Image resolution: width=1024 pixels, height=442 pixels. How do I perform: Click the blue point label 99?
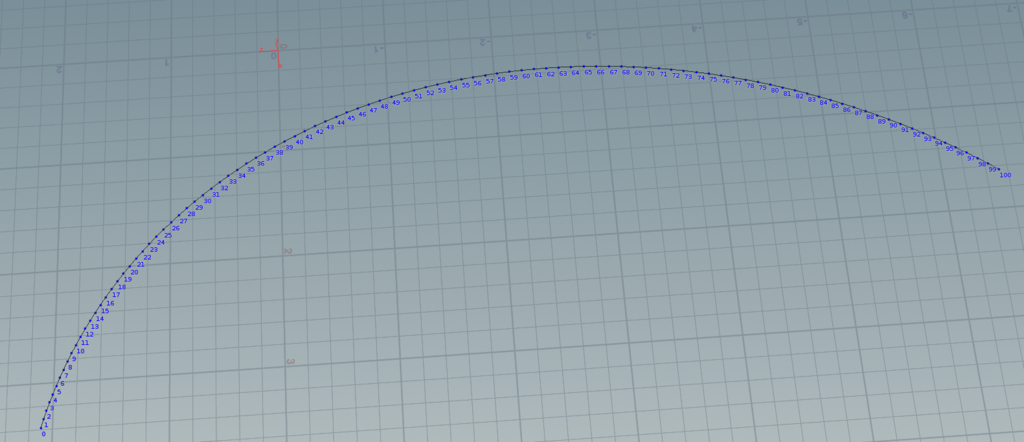pyautogui.click(x=993, y=170)
